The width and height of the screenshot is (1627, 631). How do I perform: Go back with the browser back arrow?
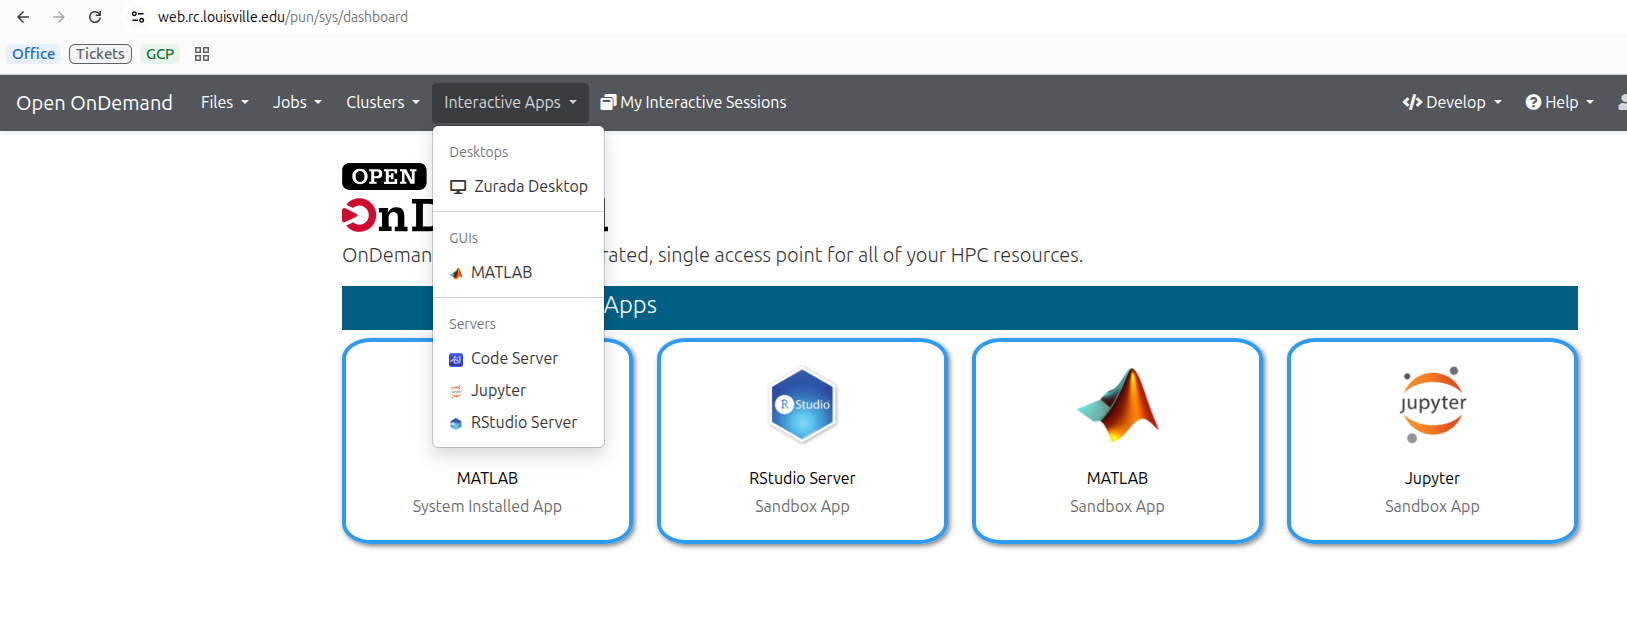click(23, 17)
